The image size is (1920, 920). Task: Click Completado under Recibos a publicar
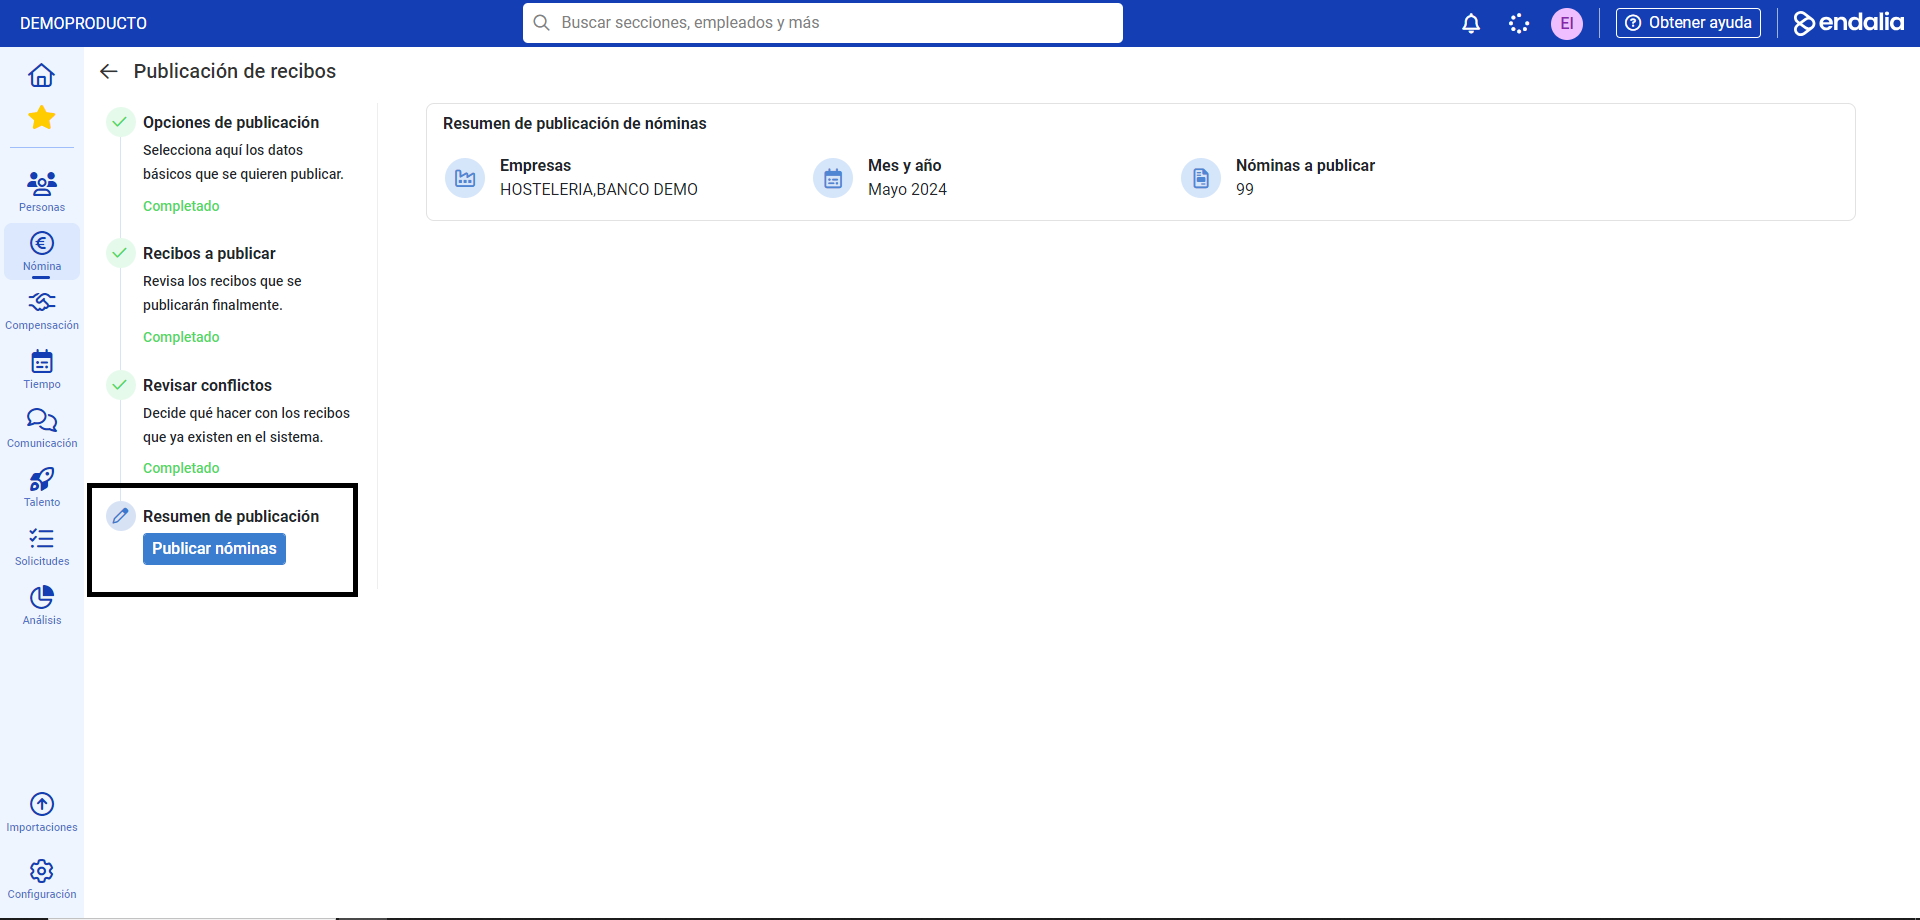(x=181, y=337)
